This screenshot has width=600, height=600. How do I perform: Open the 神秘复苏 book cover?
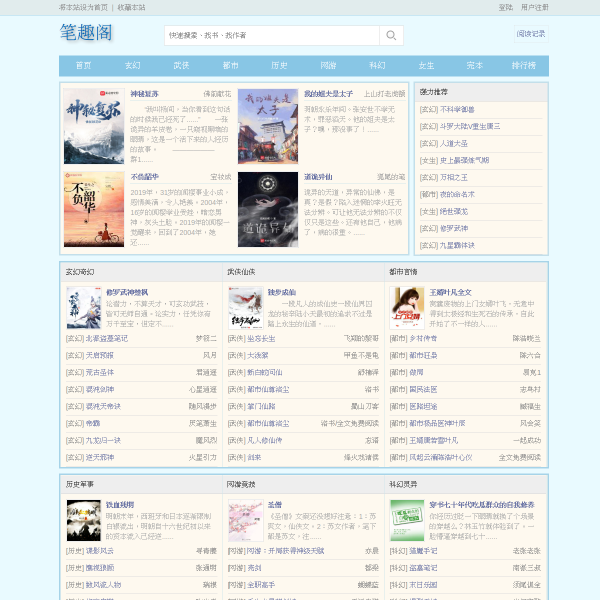(x=94, y=126)
